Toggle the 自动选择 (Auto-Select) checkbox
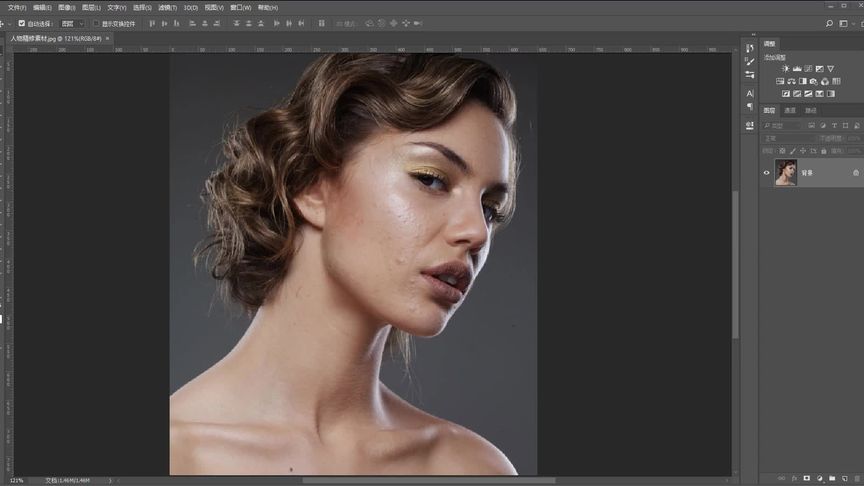The height and width of the screenshot is (486, 864). point(21,24)
